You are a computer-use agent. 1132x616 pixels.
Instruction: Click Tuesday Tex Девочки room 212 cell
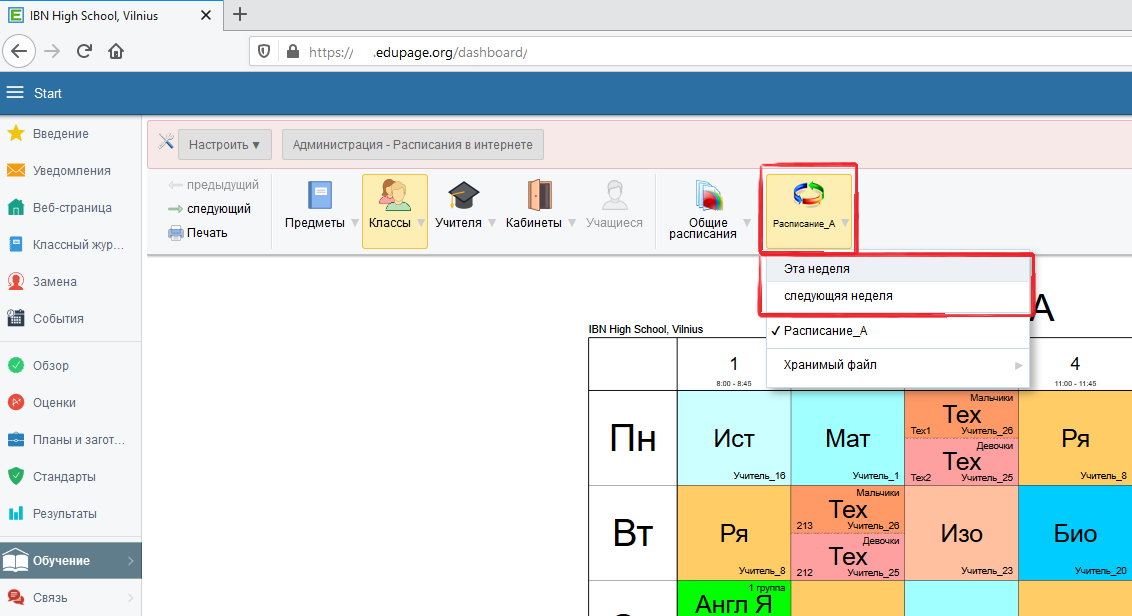(x=848, y=557)
